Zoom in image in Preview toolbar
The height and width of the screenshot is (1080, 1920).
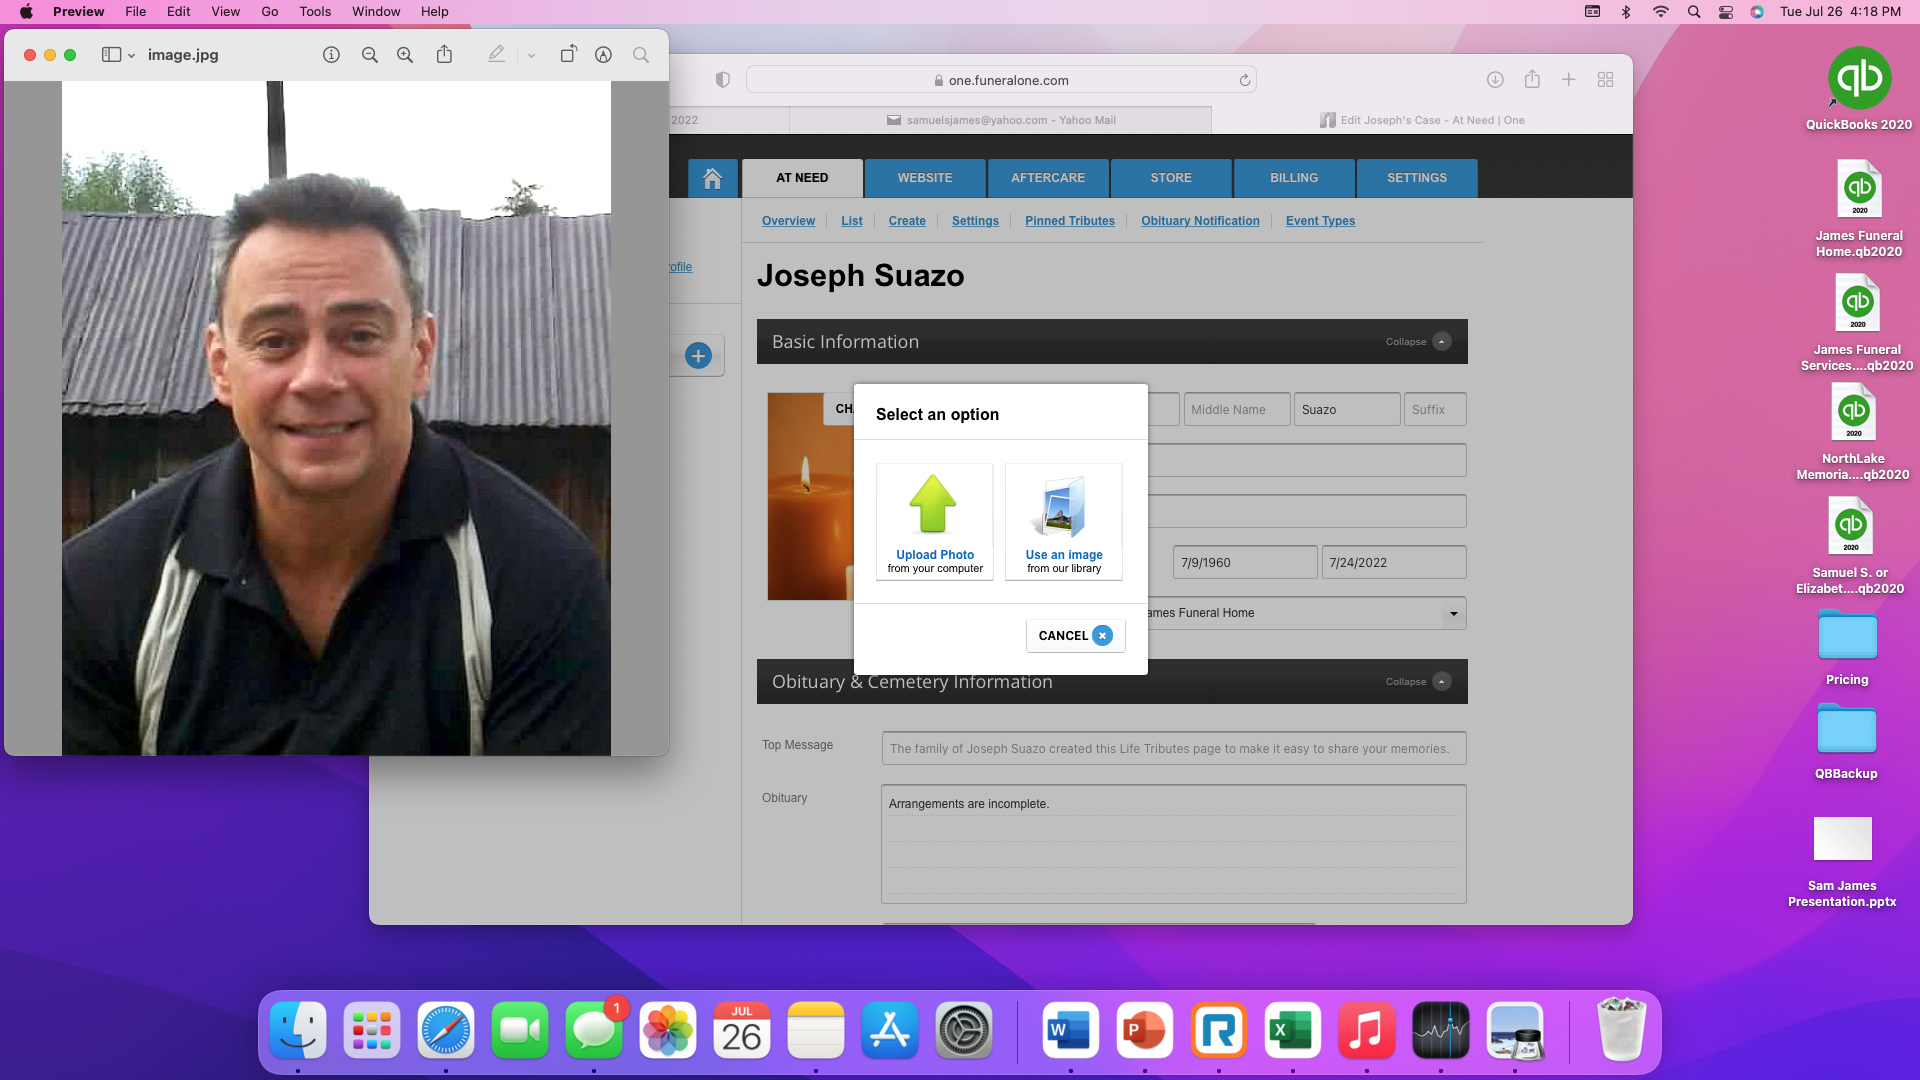pyautogui.click(x=405, y=55)
